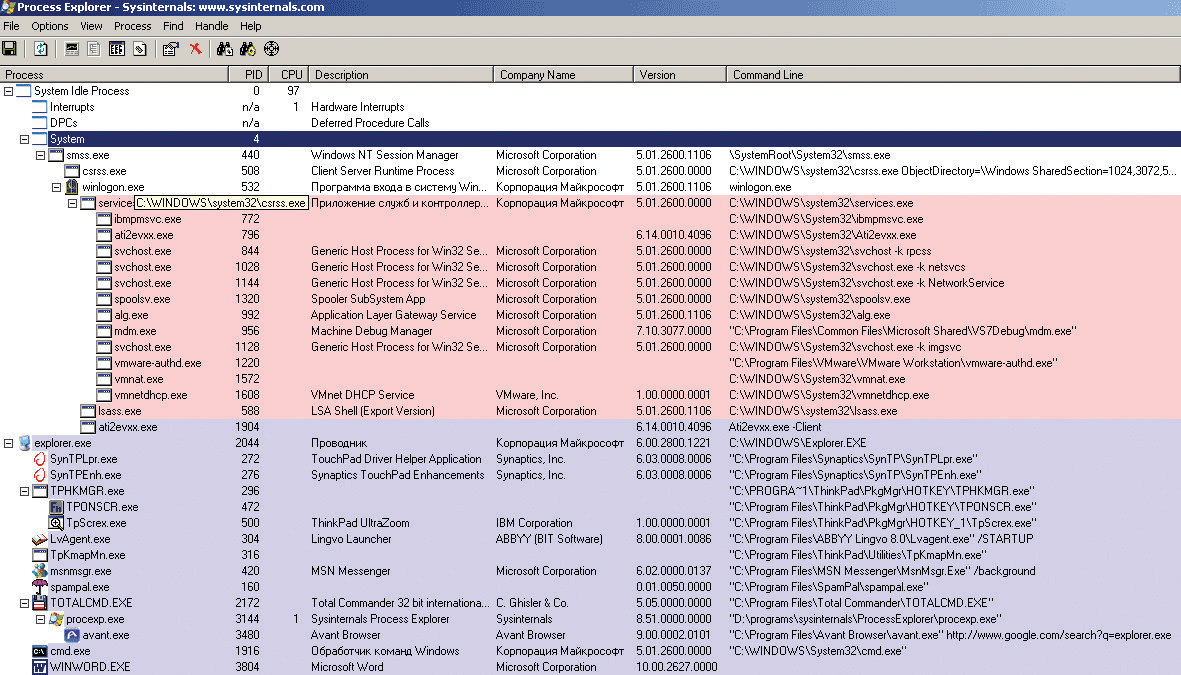Toggle the Show Process Tree toolbar icon

click(94, 49)
